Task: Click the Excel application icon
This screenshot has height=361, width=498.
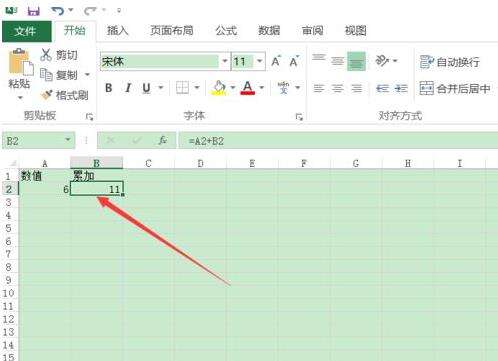Action: point(12,11)
